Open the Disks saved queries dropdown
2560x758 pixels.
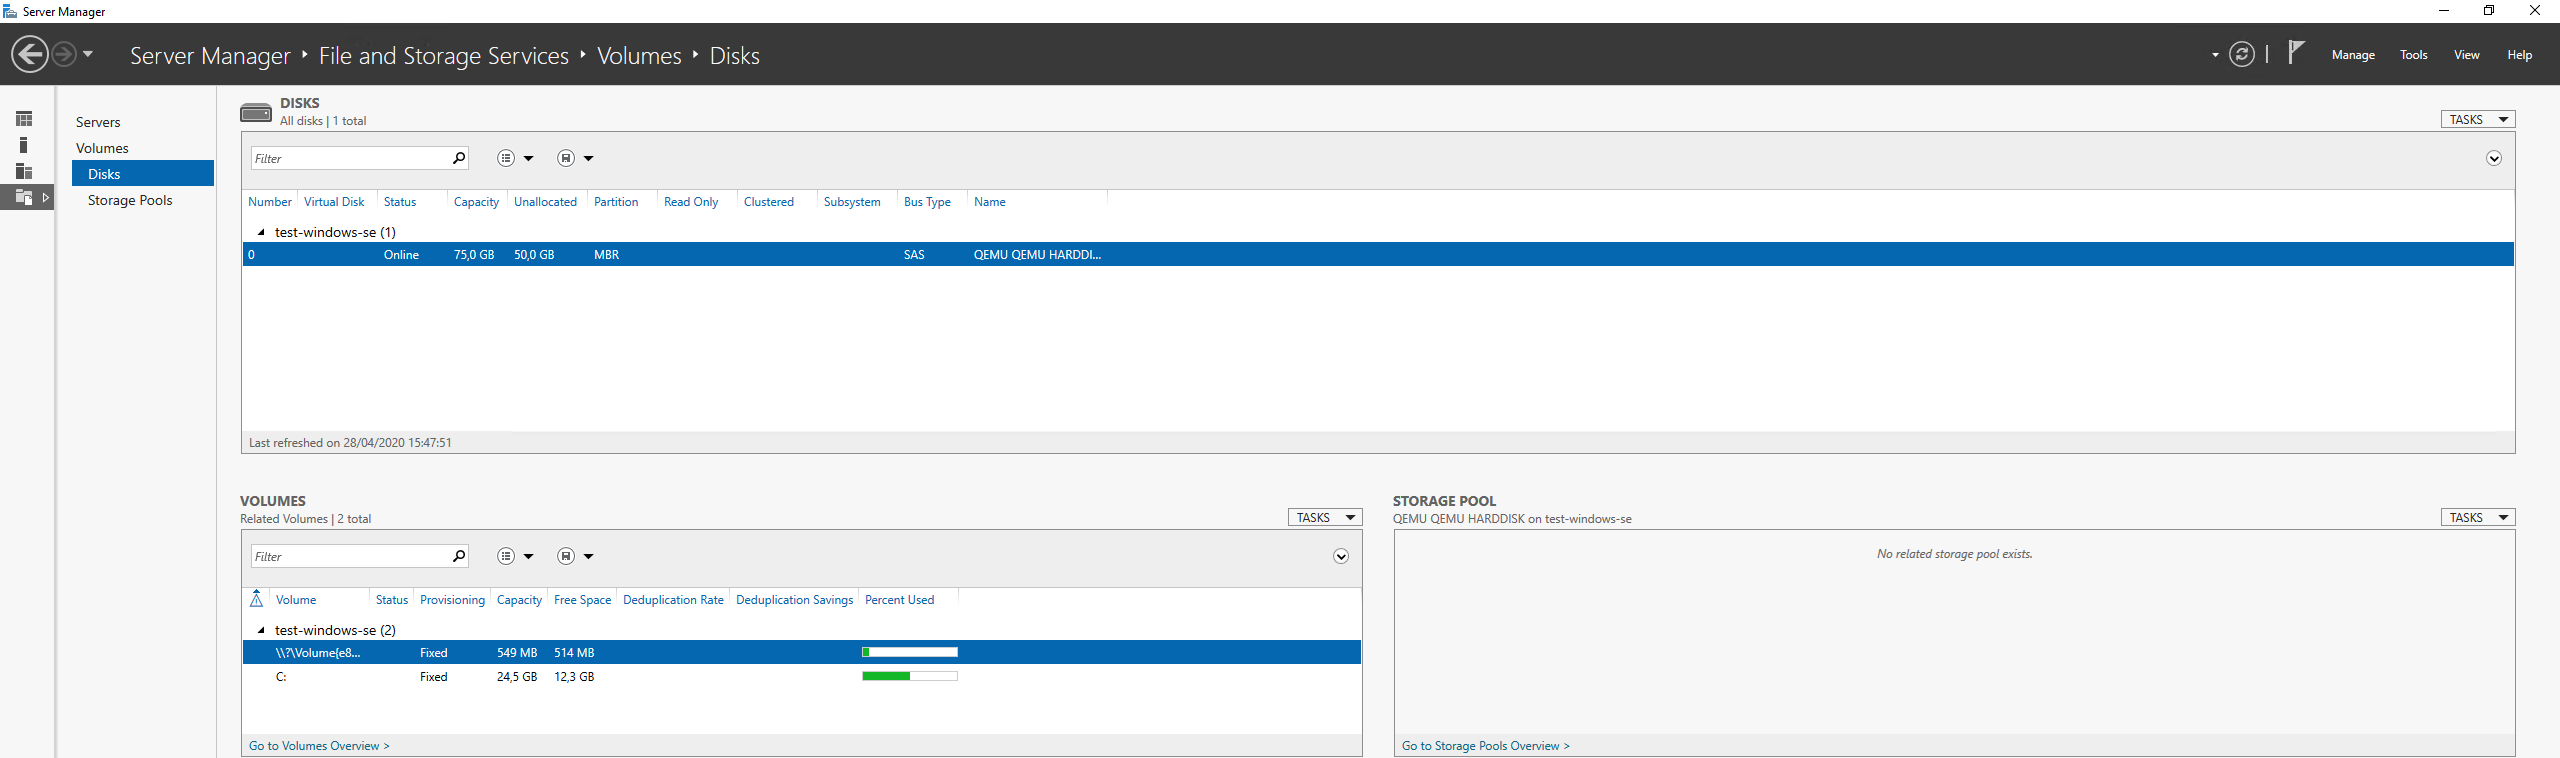575,158
